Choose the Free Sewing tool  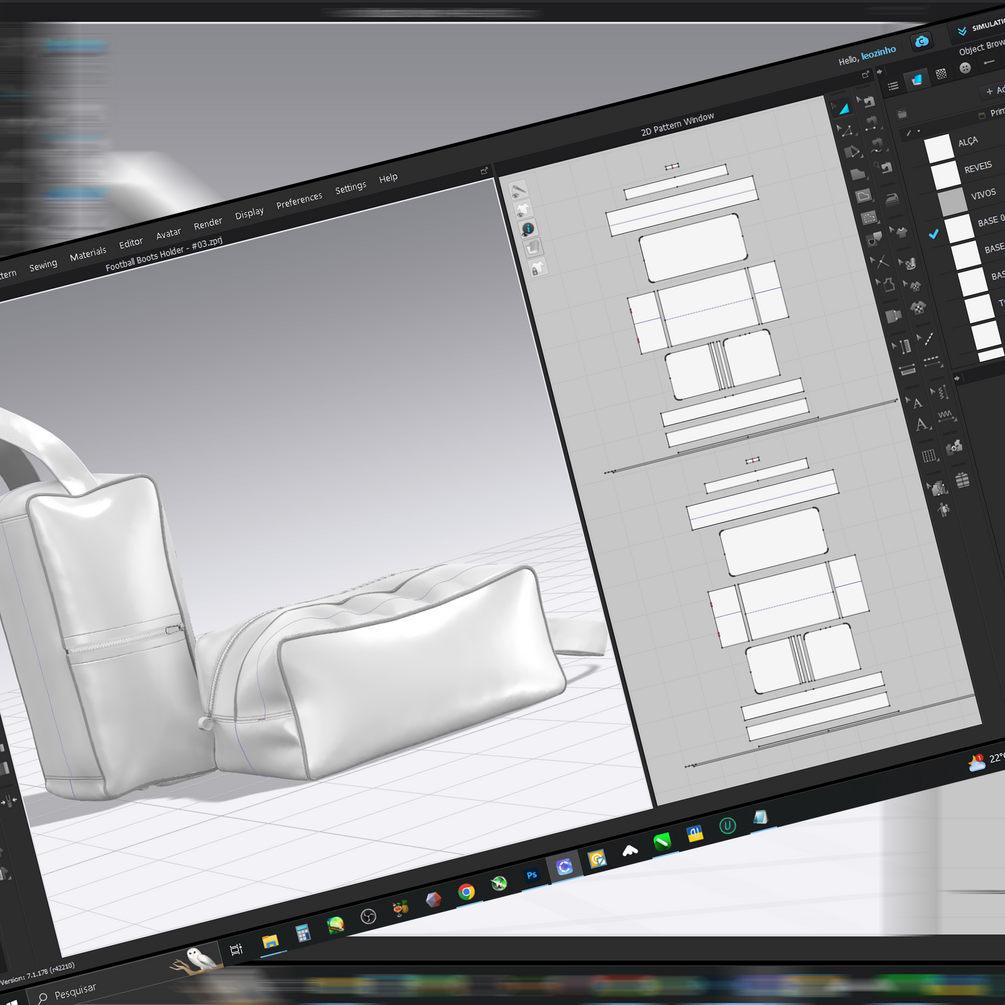(878, 145)
